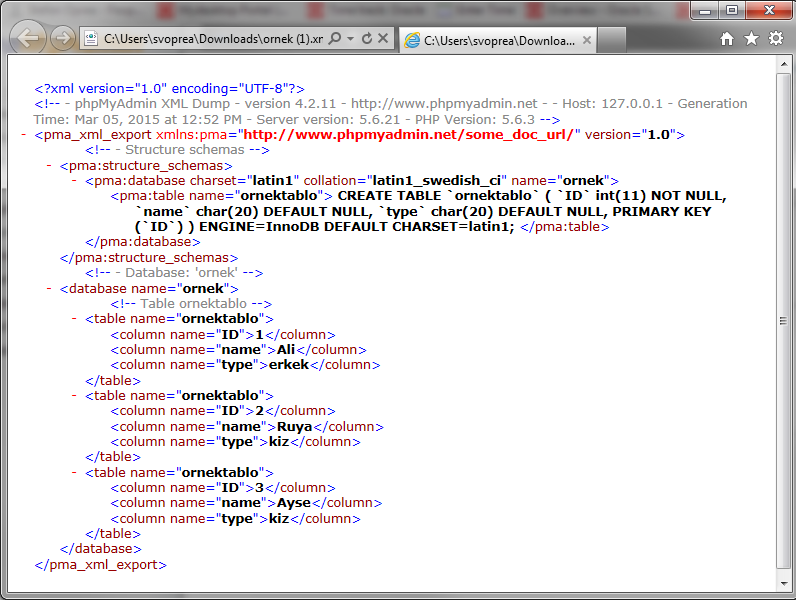Click the name column value "Ayse"
The image size is (796, 610).
click(x=294, y=503)
